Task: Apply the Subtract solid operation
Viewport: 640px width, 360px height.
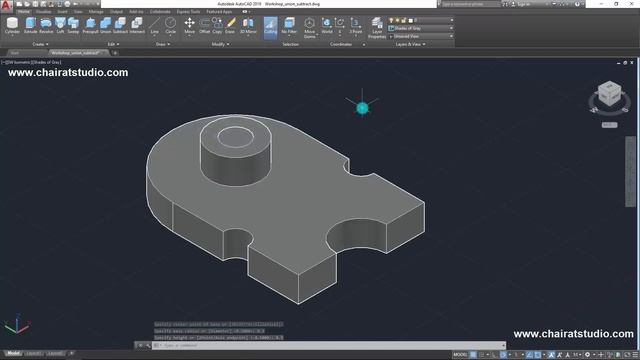Action: [x=120, y=26]
